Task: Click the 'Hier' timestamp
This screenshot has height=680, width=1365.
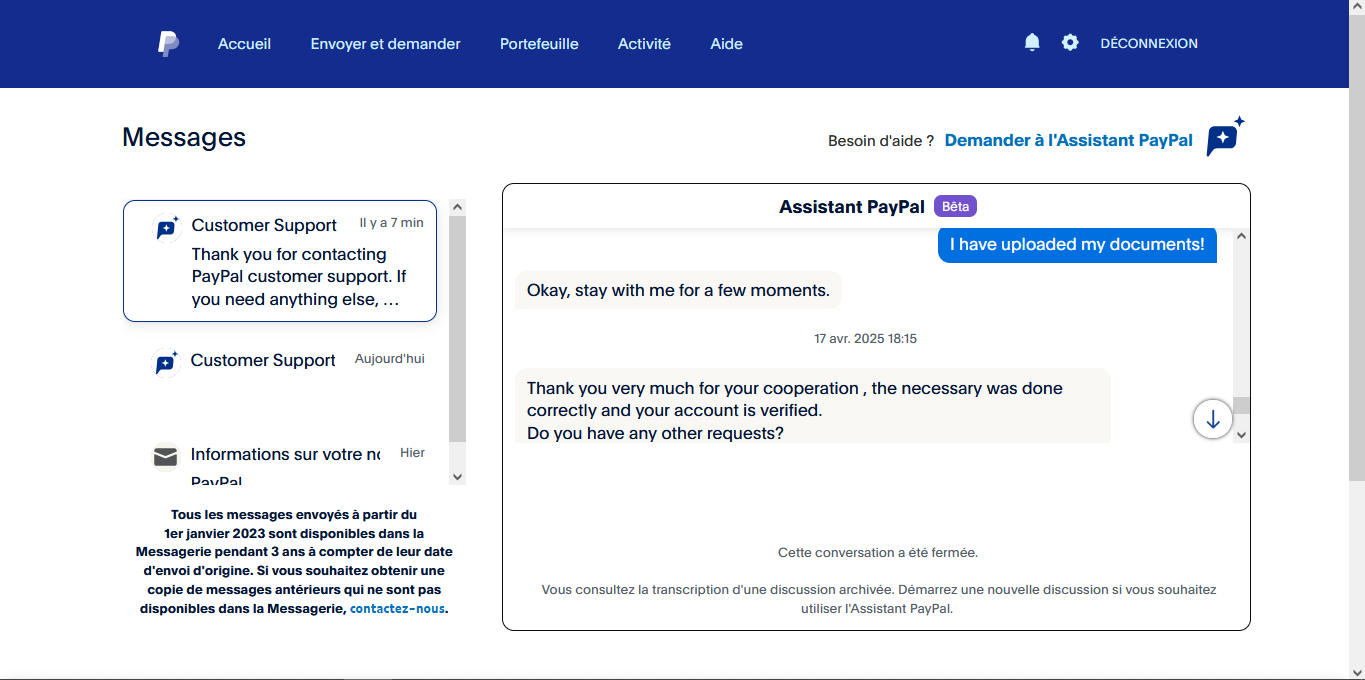Action: point(412,453)
